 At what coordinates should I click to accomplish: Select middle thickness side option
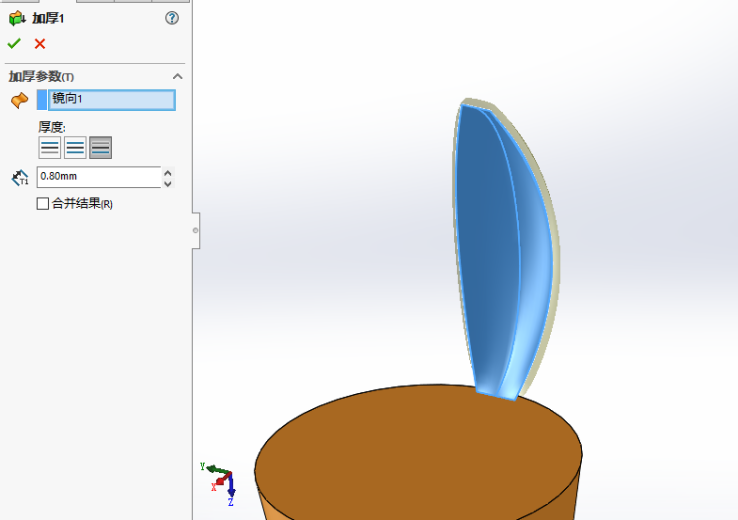[75, 148]
